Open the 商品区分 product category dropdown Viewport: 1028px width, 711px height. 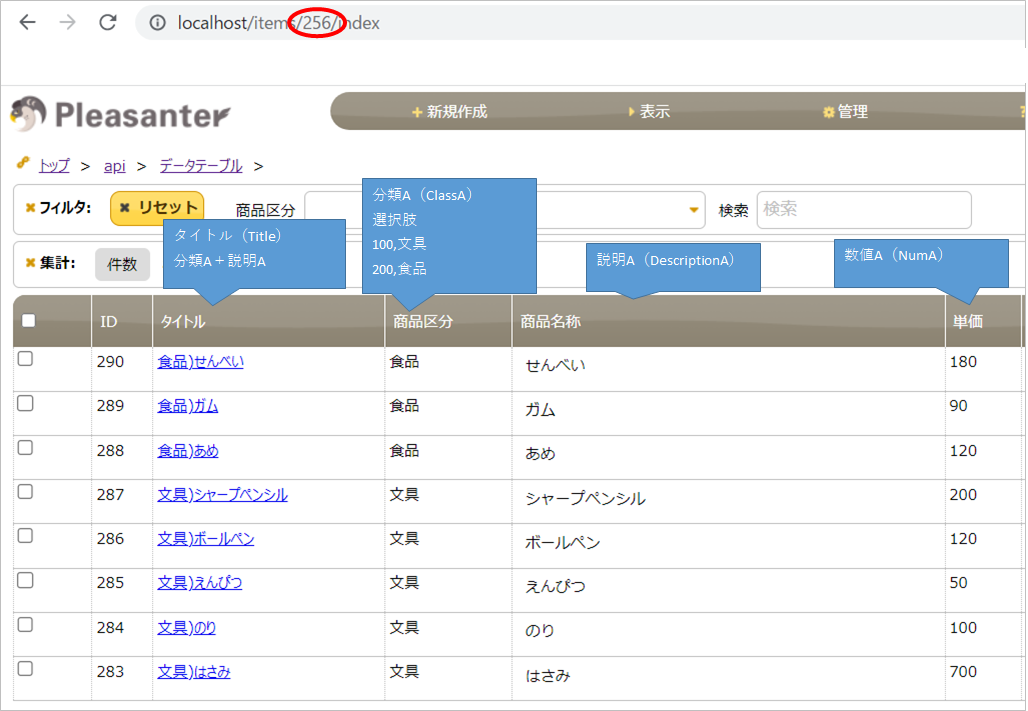click(692, 210)
